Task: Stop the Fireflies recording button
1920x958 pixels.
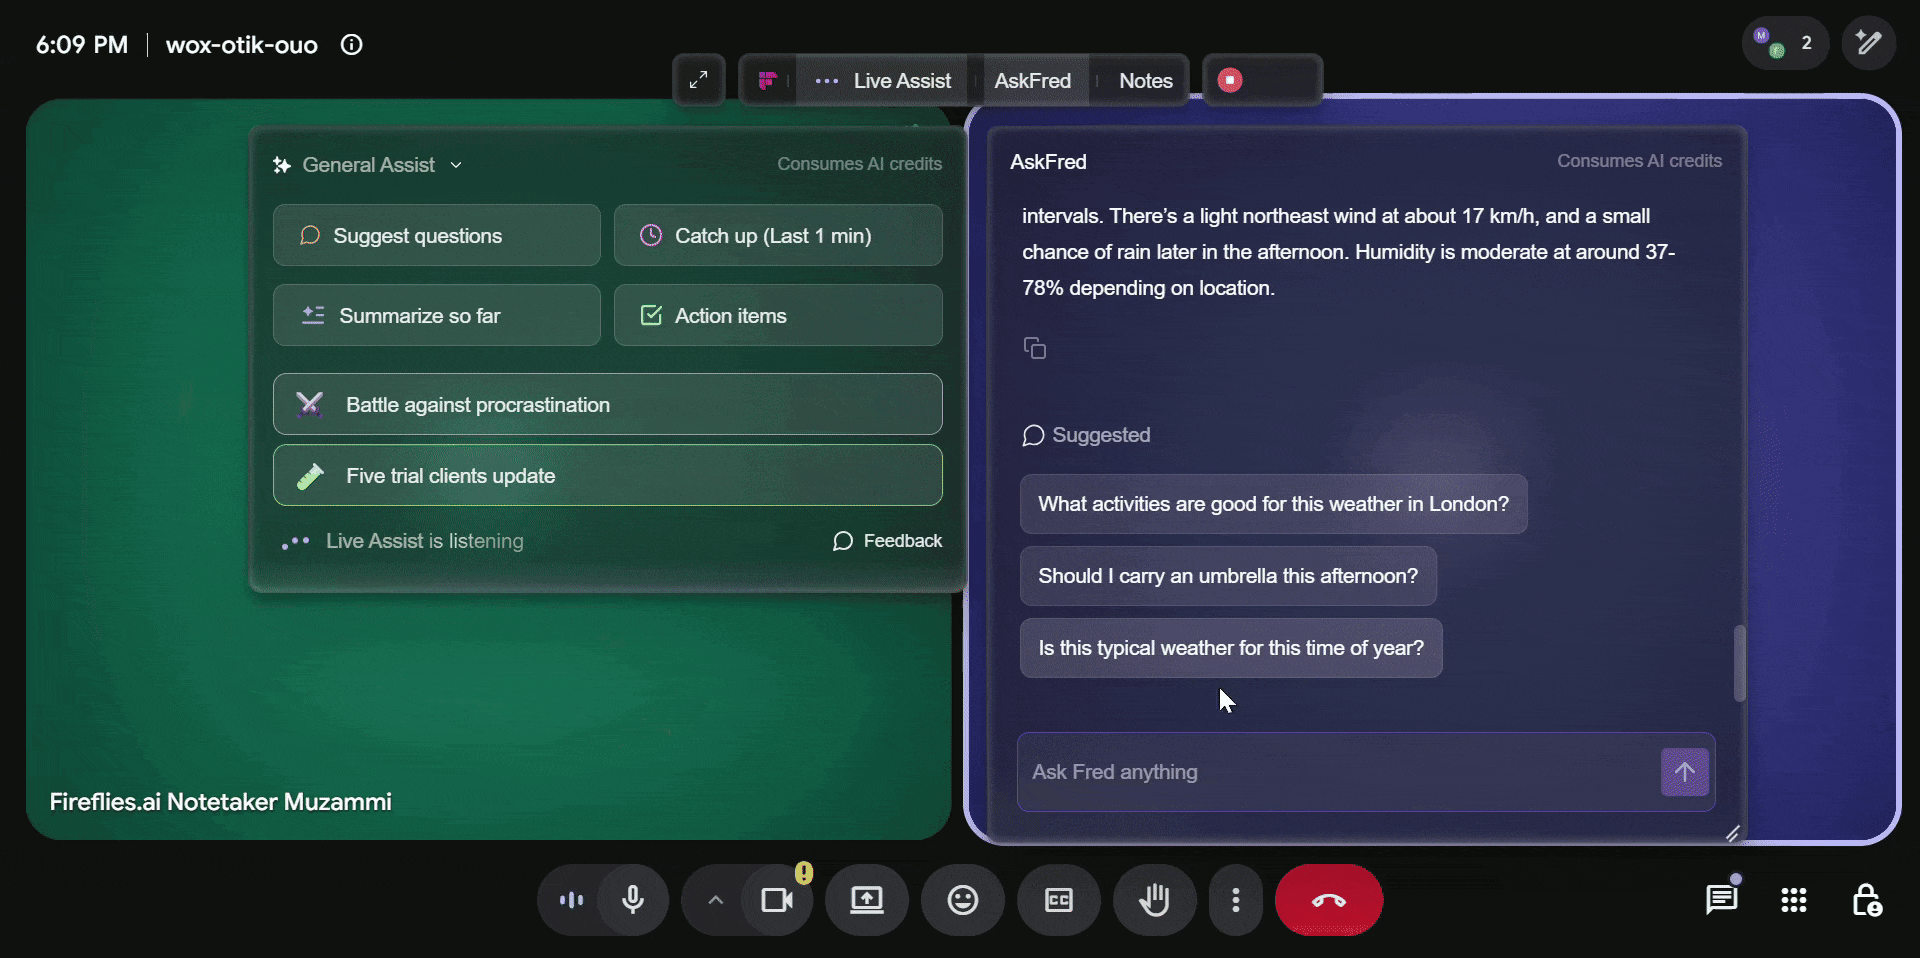Action: (1230, 80)
